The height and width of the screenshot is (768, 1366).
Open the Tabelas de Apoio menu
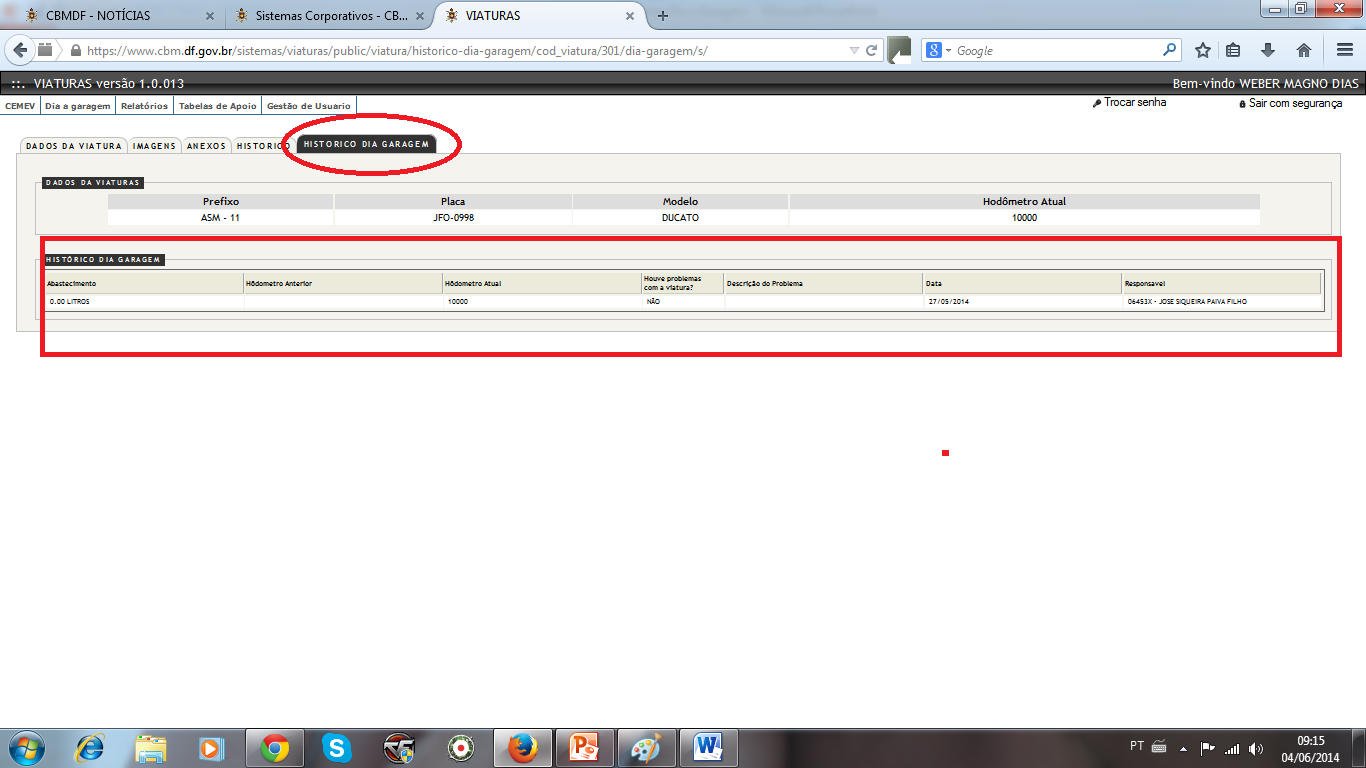pos(218,106)
